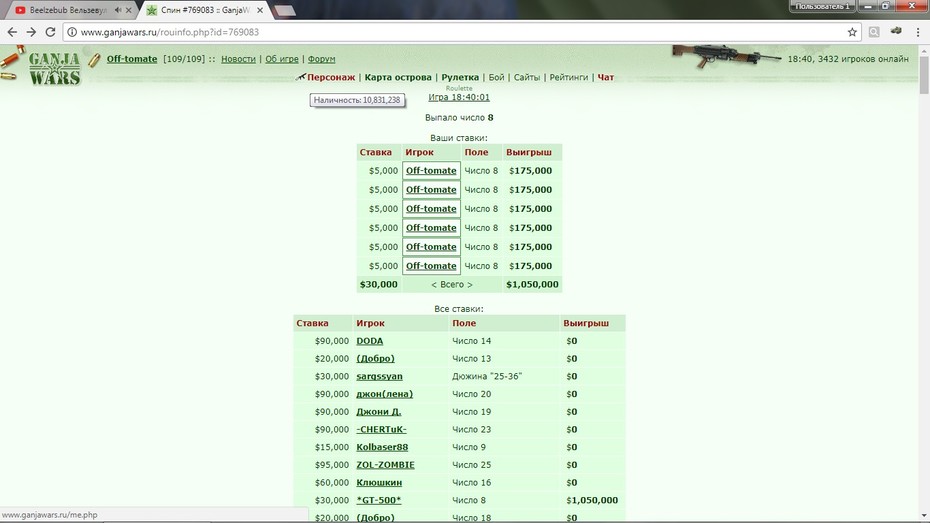This screenshot has width=930, height=523.
Task: Click the Наличность: 10,831,238 tooltip
Action: (x=357, y=100)
